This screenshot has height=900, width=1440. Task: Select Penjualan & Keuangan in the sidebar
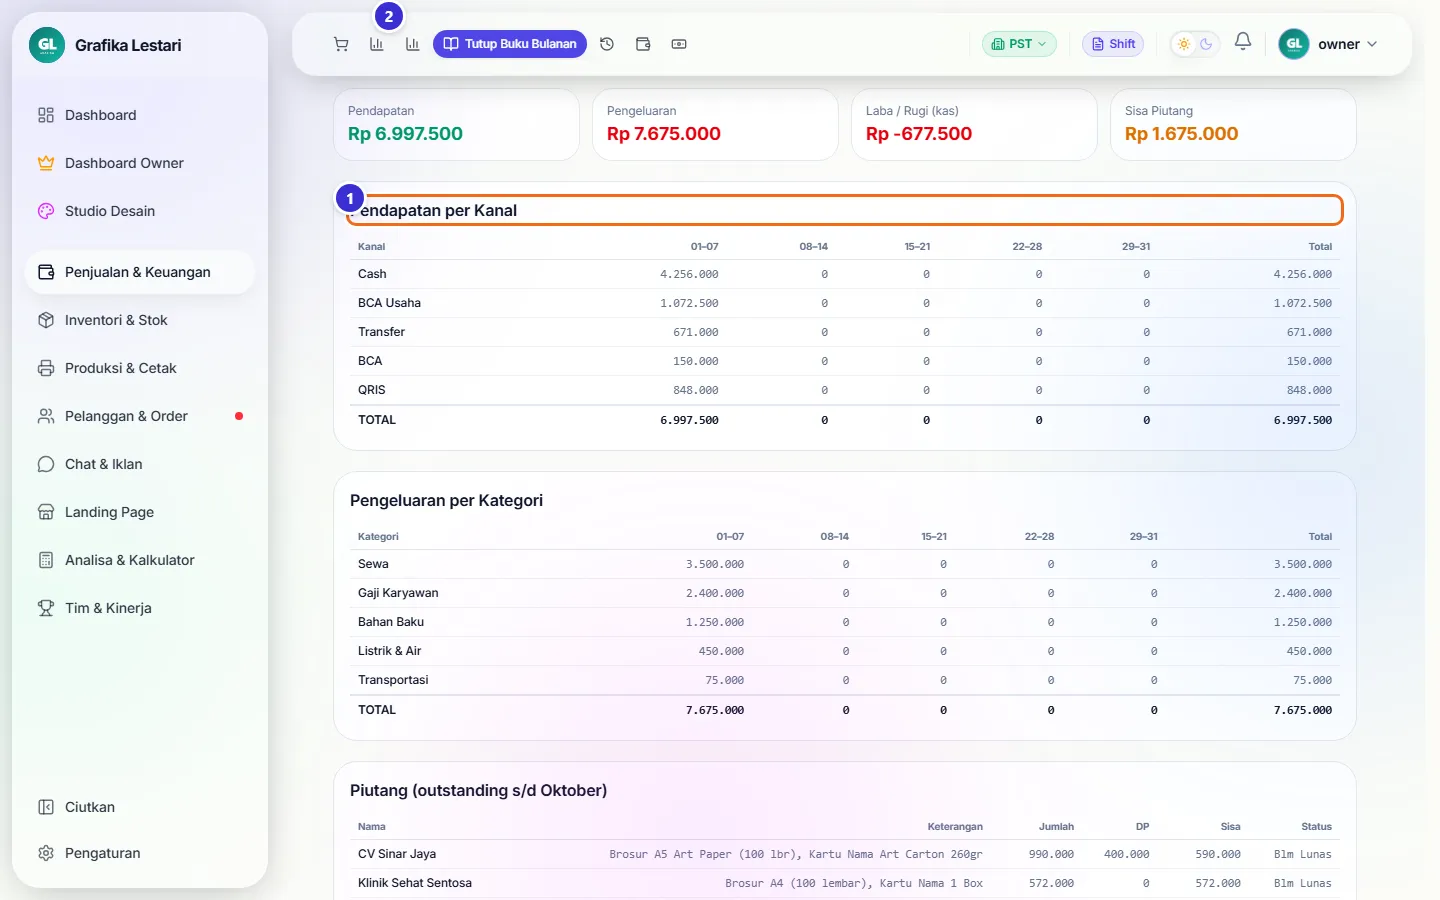pyautogui.click(x=140, y=272)
